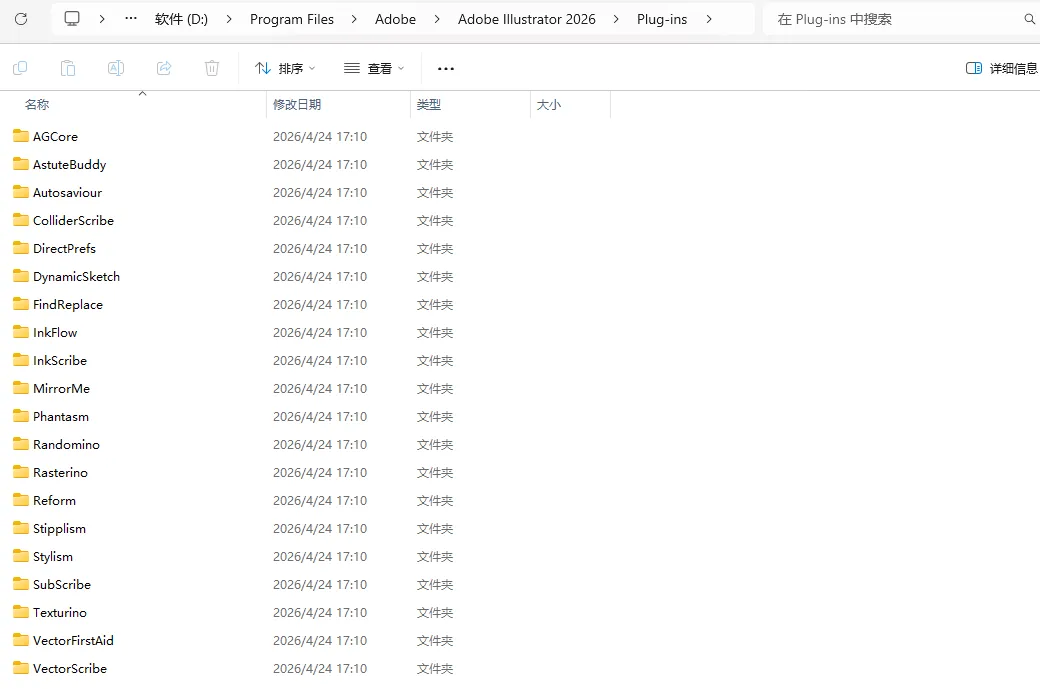Sort by the 修改日期 column header

(297, 104)
